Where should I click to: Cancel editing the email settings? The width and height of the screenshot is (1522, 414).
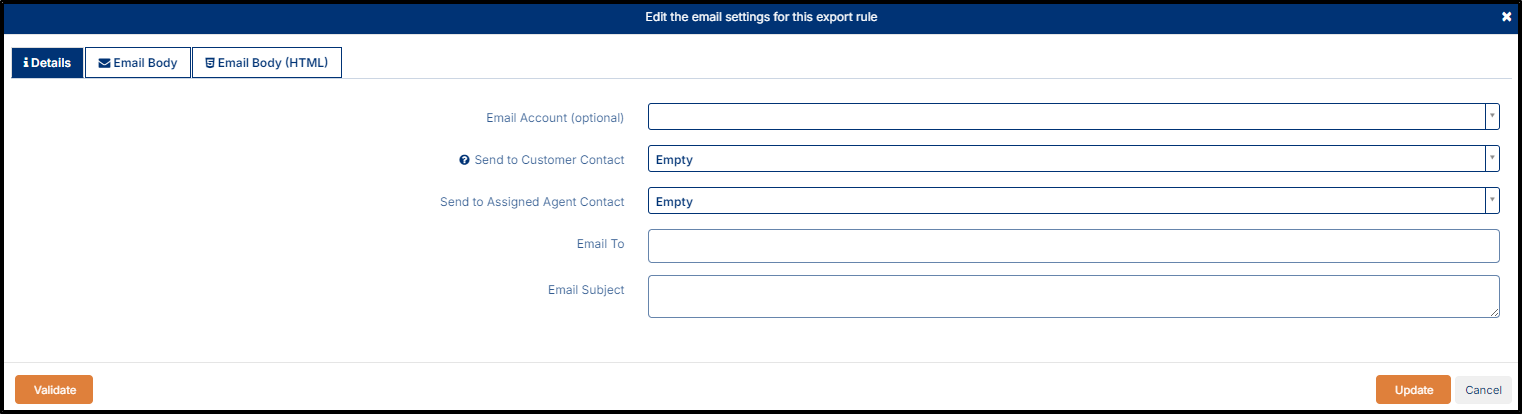tap(1483, 390)
